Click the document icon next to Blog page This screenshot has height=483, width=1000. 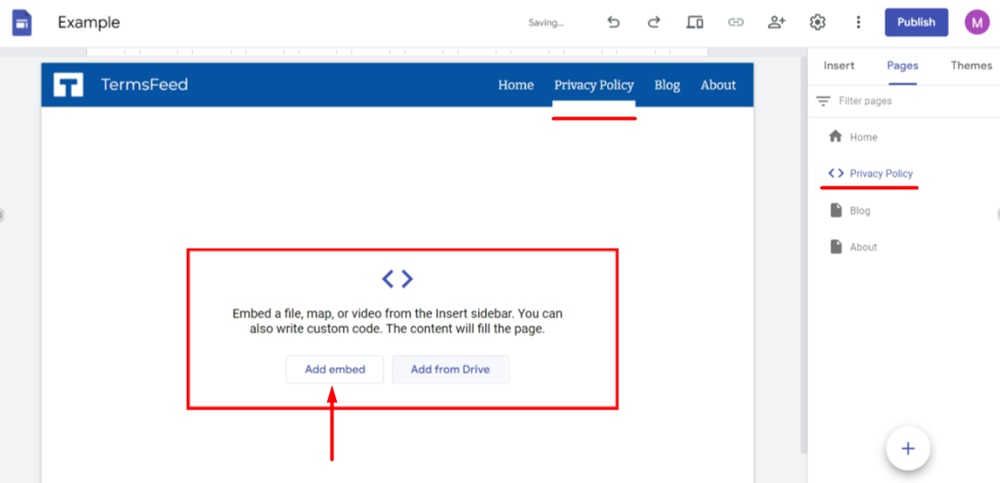[x=835, y=210]
